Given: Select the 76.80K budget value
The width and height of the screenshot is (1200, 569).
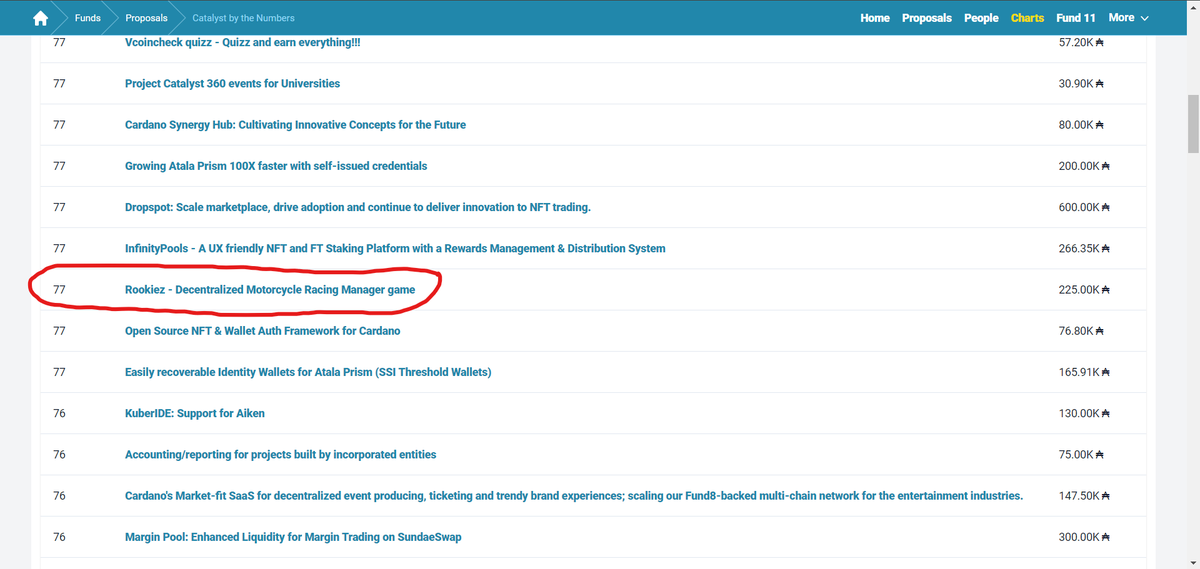Looking at the screenshot, I should tap(1080, 331).
